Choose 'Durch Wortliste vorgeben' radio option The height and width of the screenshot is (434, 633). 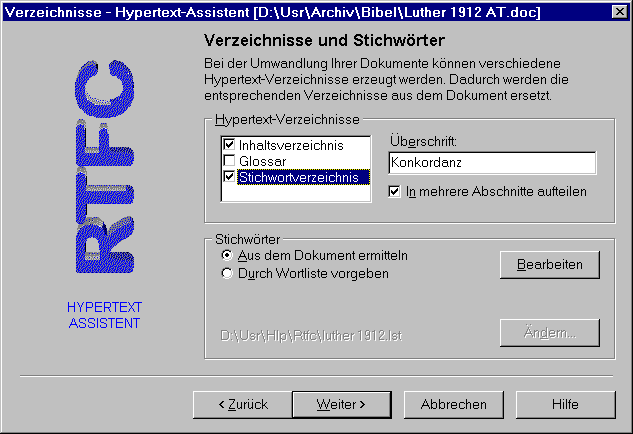227,273
